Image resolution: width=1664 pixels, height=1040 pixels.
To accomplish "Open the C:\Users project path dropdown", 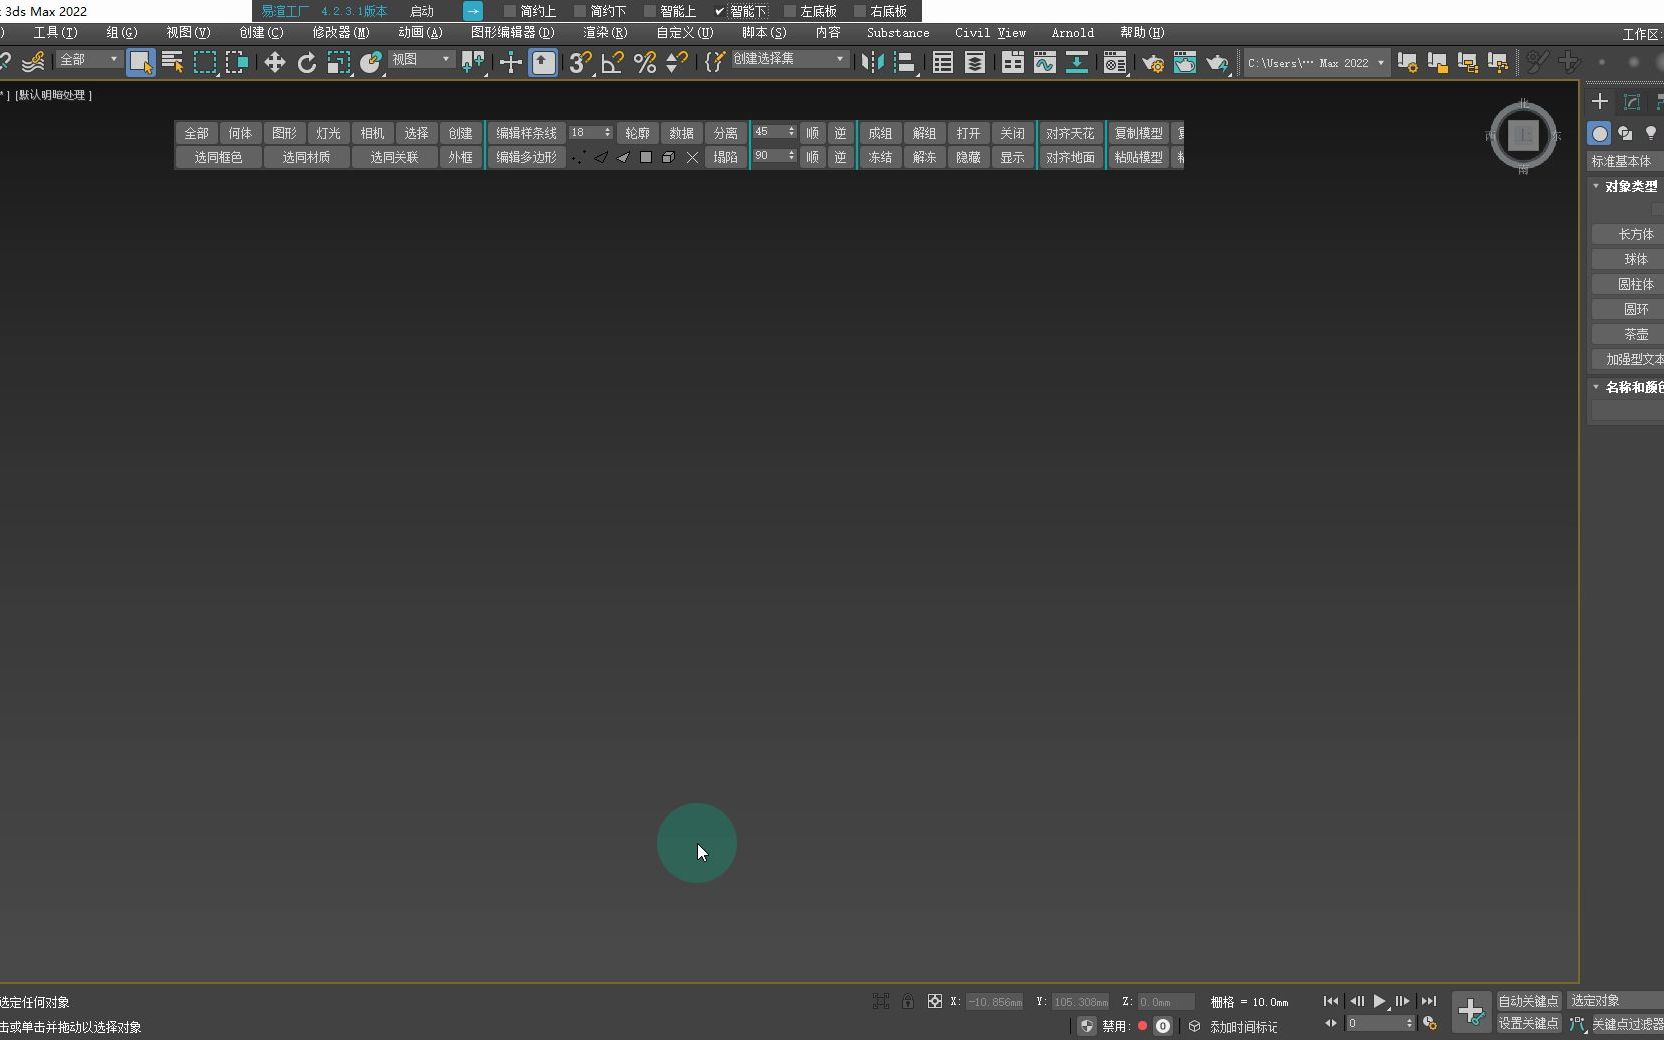I will [x=1316, y=62].
